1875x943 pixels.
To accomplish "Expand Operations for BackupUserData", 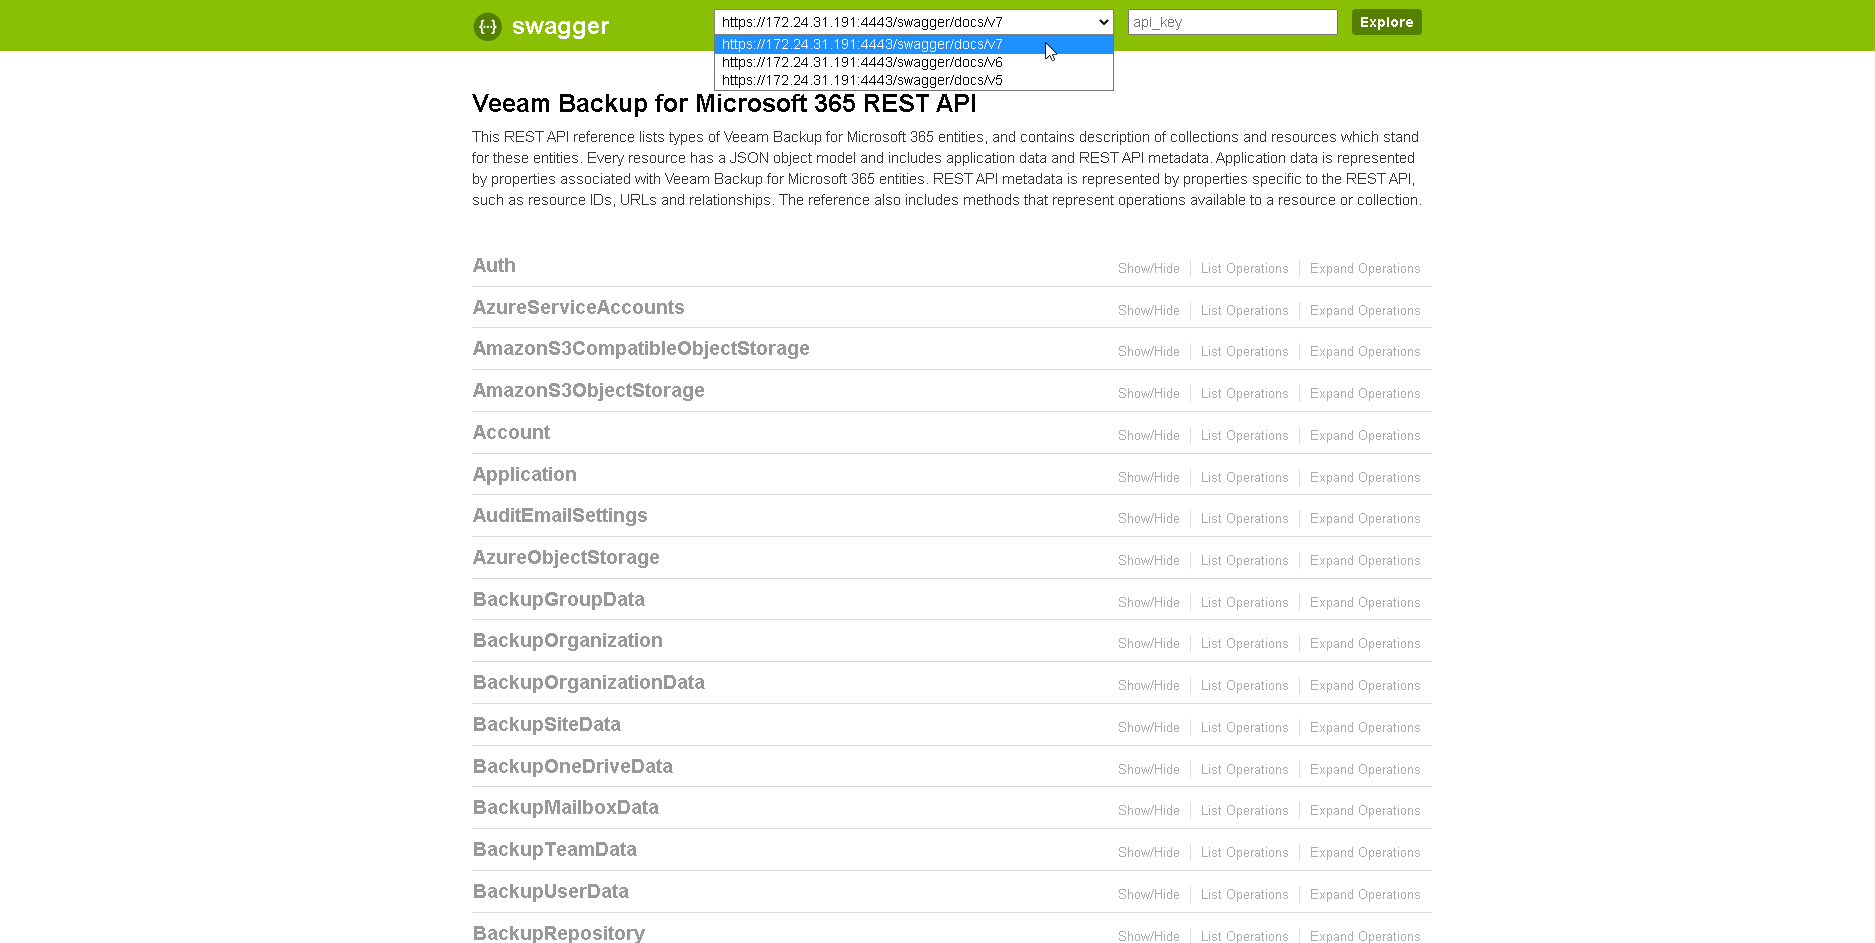I will point(1365,895).
